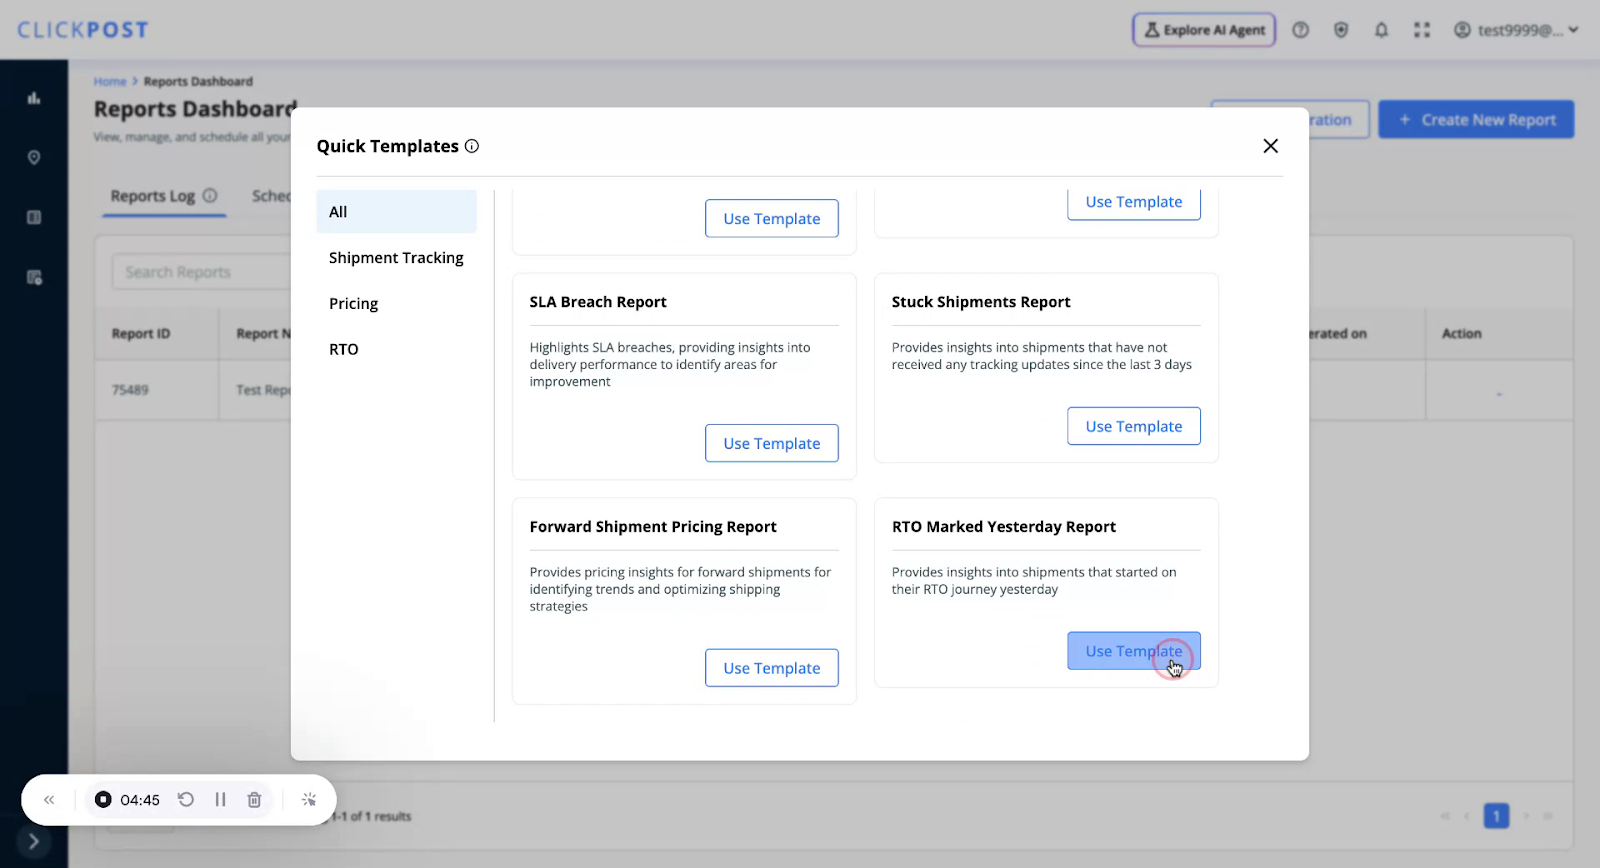Screen dimensions: 1600x868
Task: Collapse the recorder toolbar with double chevron
Action: (49, 800)
